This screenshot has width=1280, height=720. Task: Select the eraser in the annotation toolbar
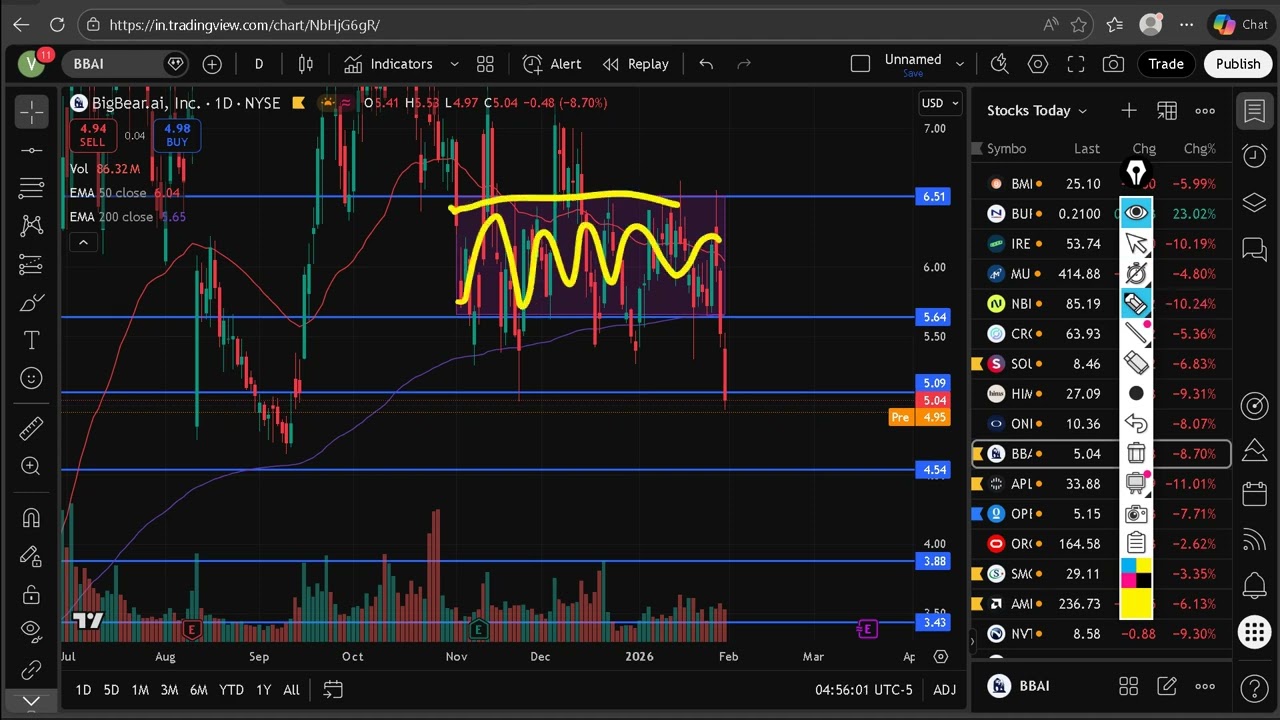[x=1136, y=363]
